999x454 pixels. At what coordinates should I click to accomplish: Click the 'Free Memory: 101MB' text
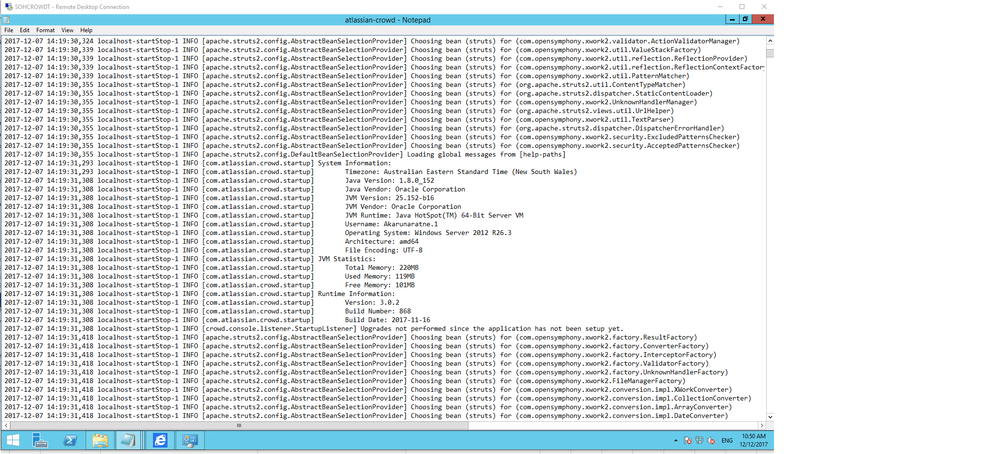379,285
